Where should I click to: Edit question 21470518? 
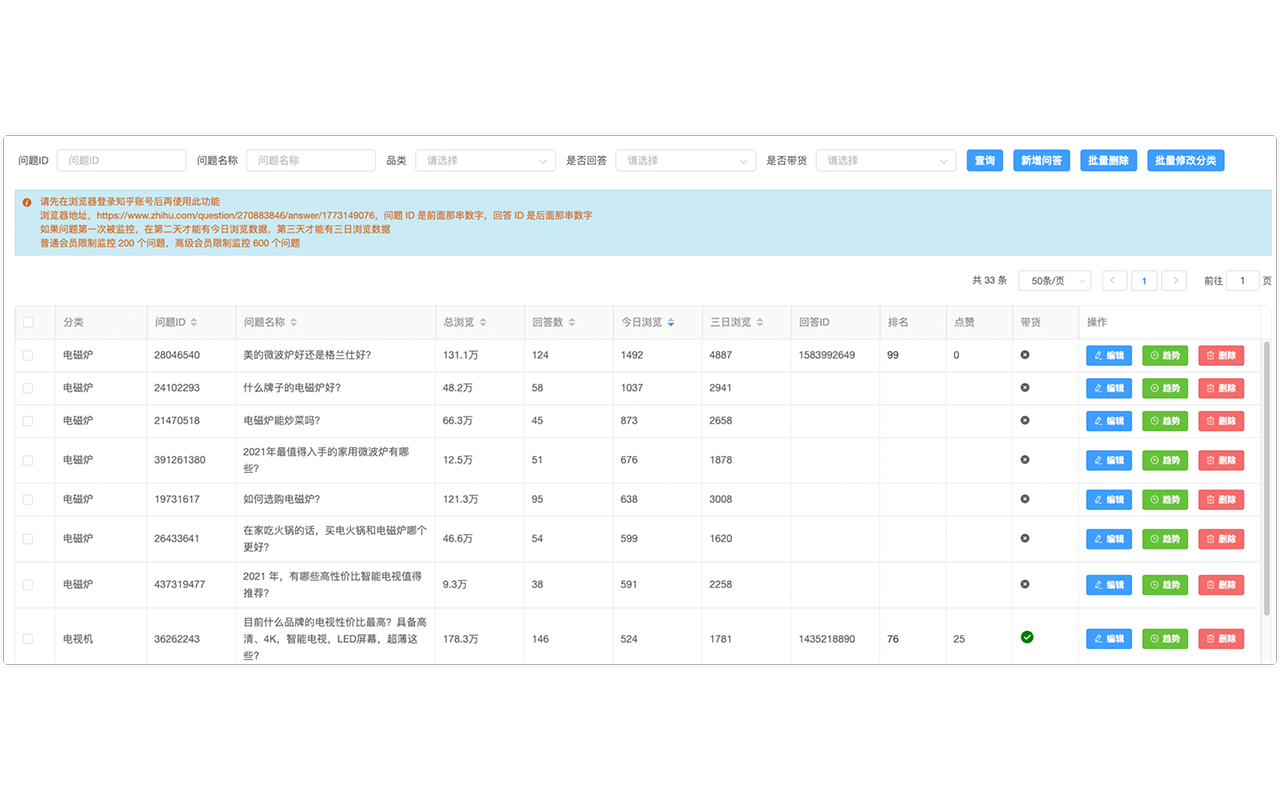pyautogui.click(x=1109, y=421)
